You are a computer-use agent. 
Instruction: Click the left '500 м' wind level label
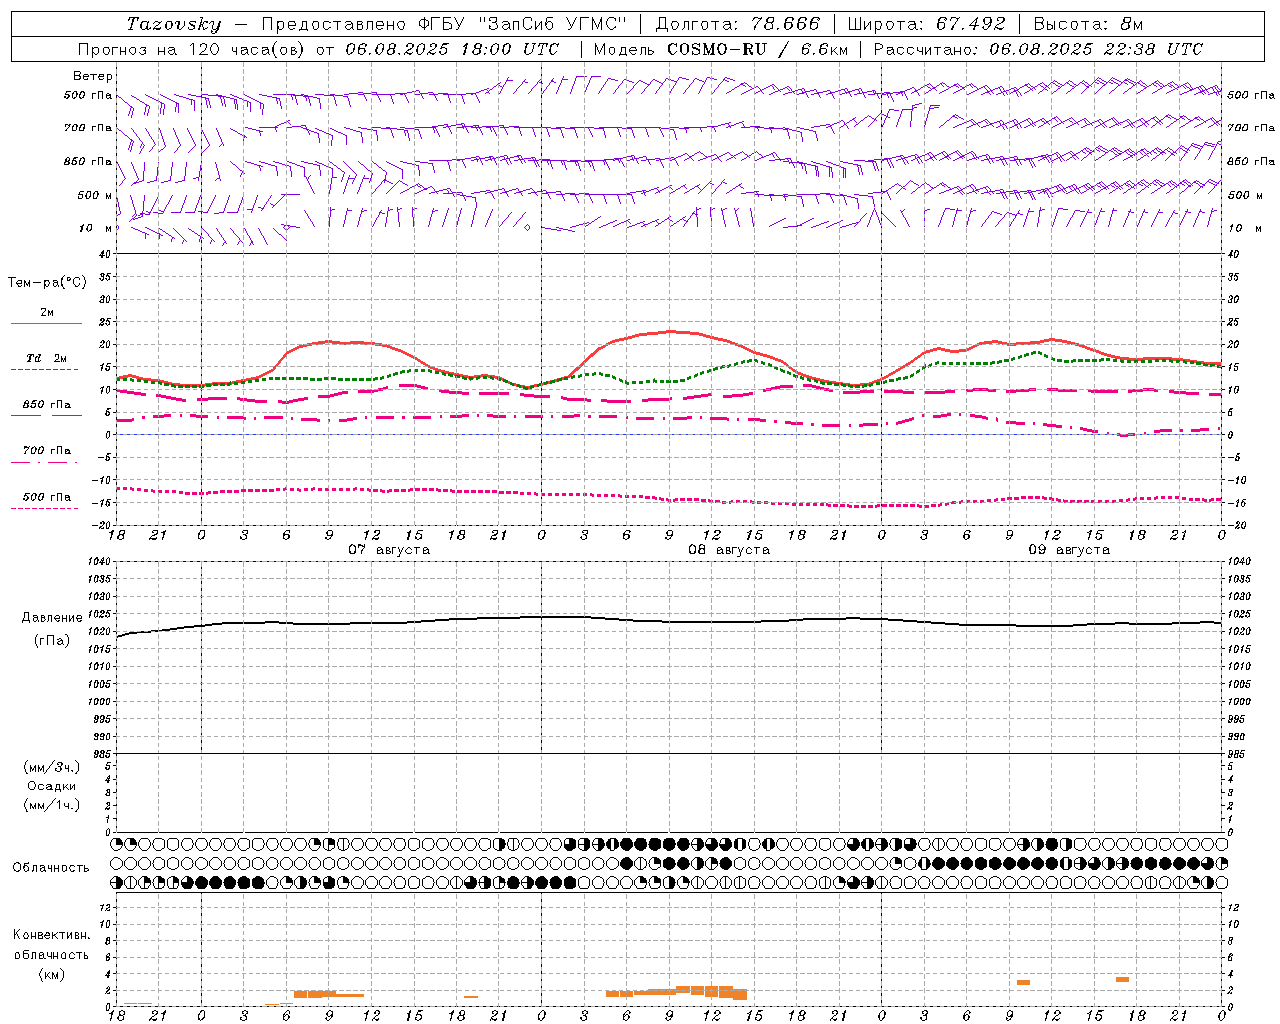[95, 195]
